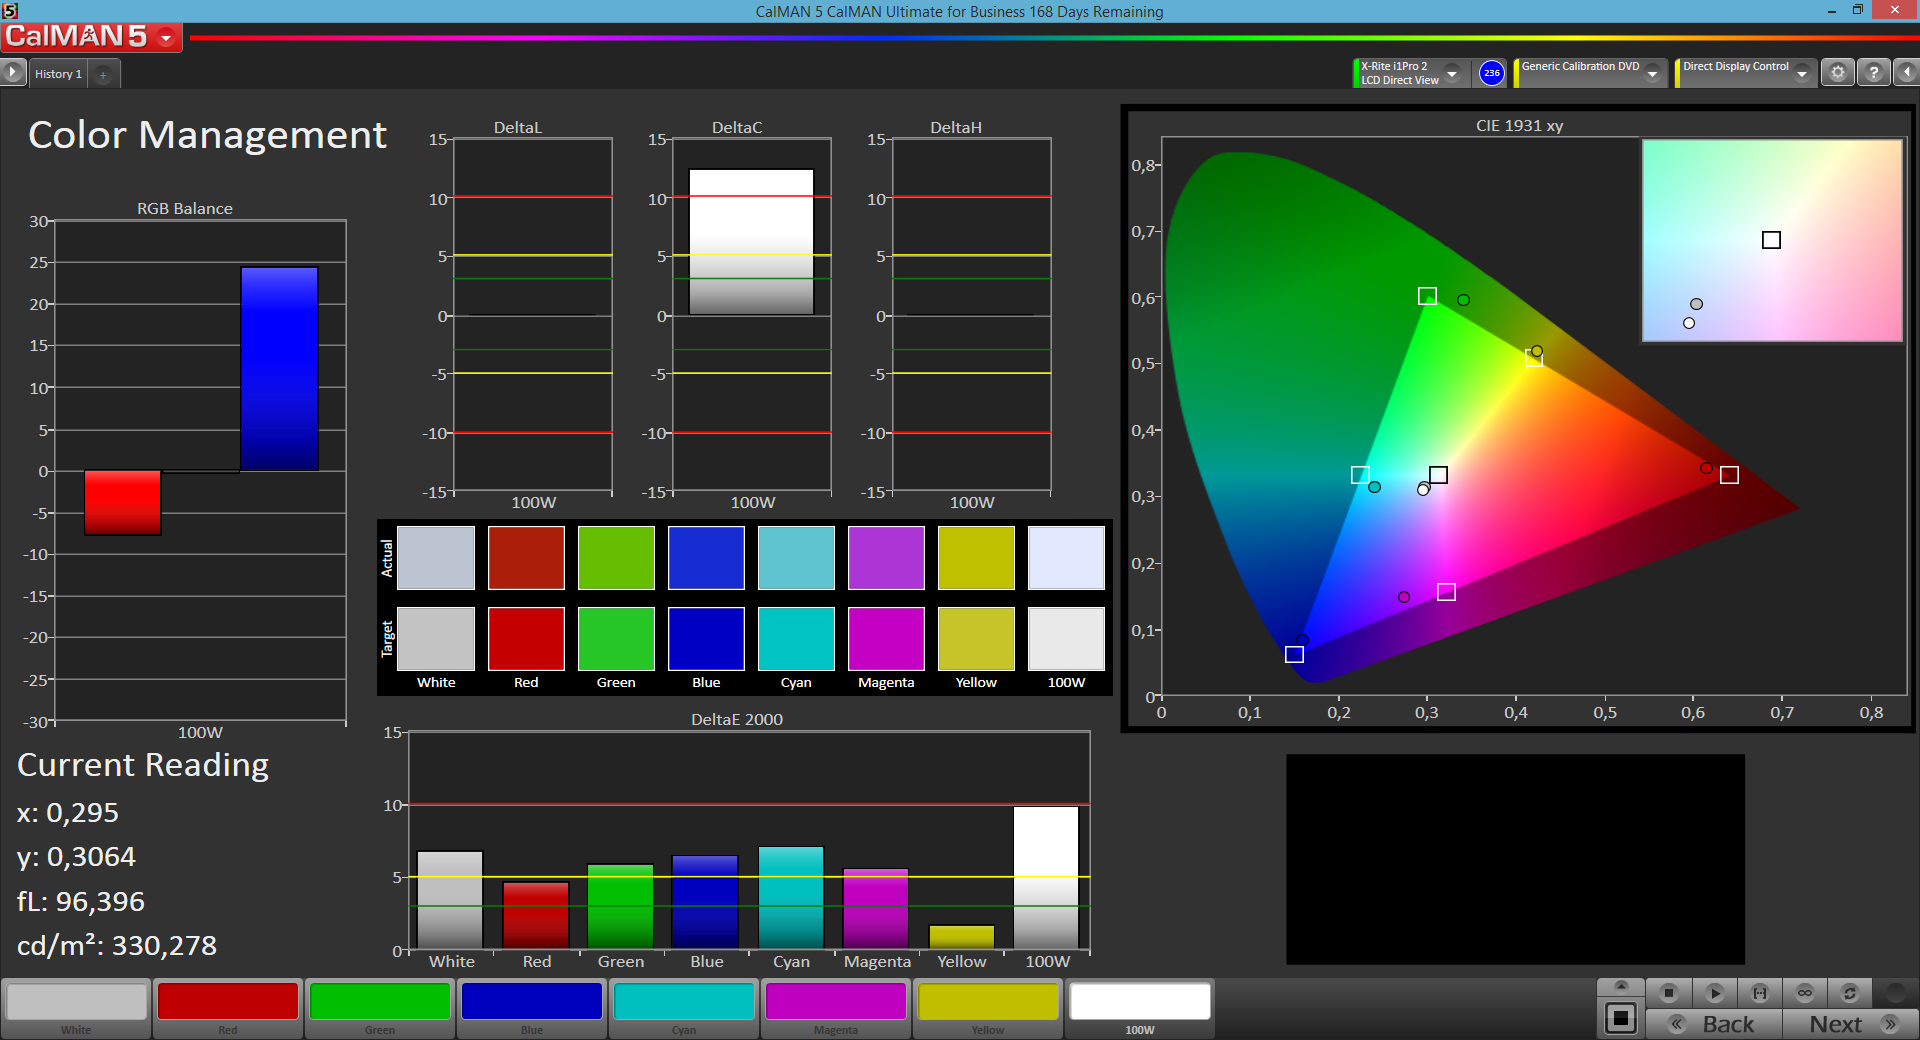The height and width of the screenshot is (1040, 1920).
Task: Click the x: 0,295 reading
Action: 68,813
